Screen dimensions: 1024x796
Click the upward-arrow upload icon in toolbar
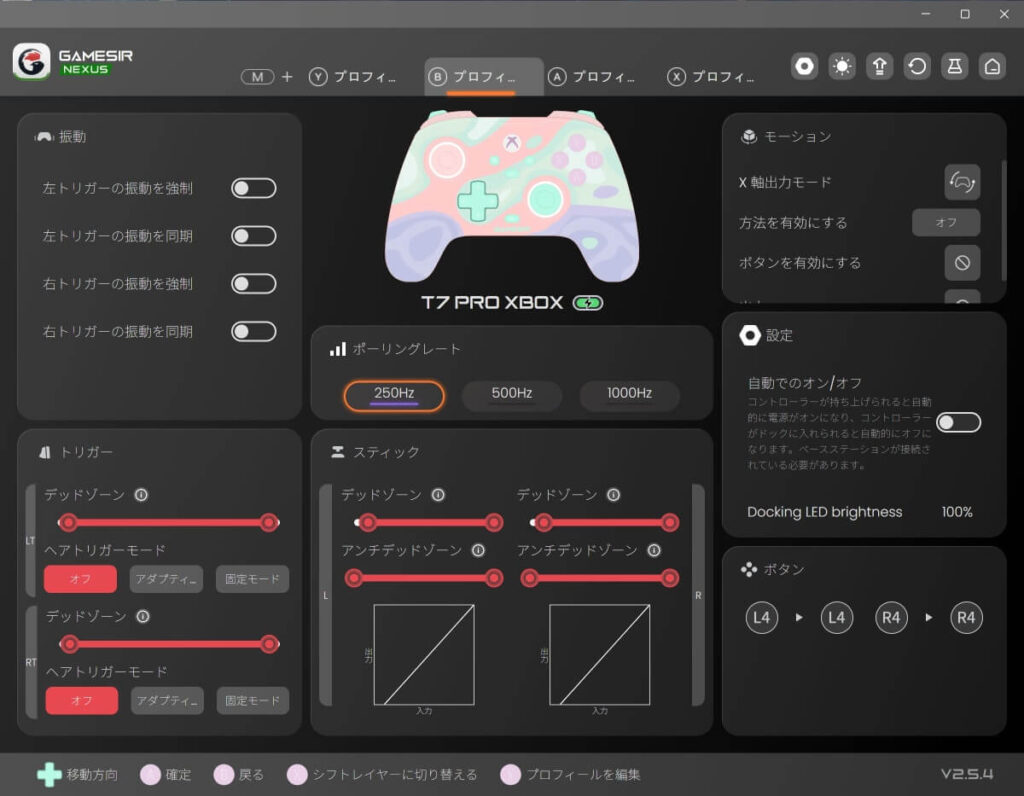880,66
